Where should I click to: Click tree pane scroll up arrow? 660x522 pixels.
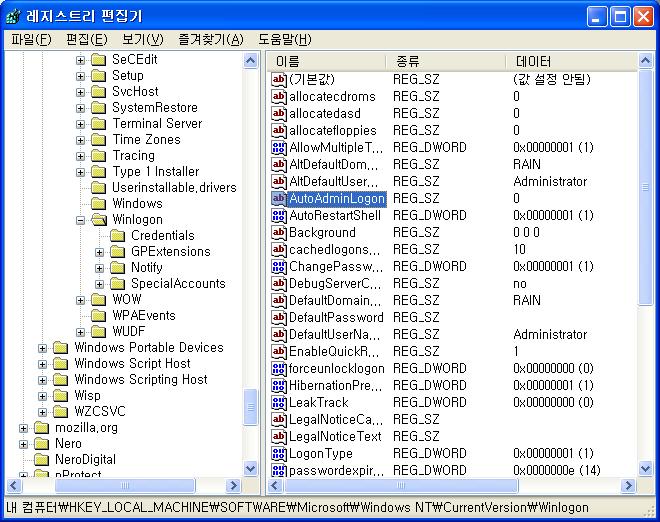coord(250,61)
